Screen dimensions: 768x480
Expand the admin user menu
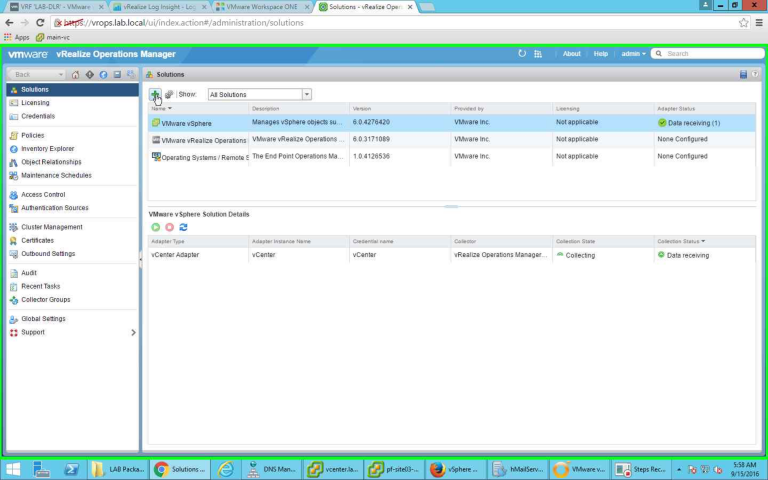[x=633, y=54]
